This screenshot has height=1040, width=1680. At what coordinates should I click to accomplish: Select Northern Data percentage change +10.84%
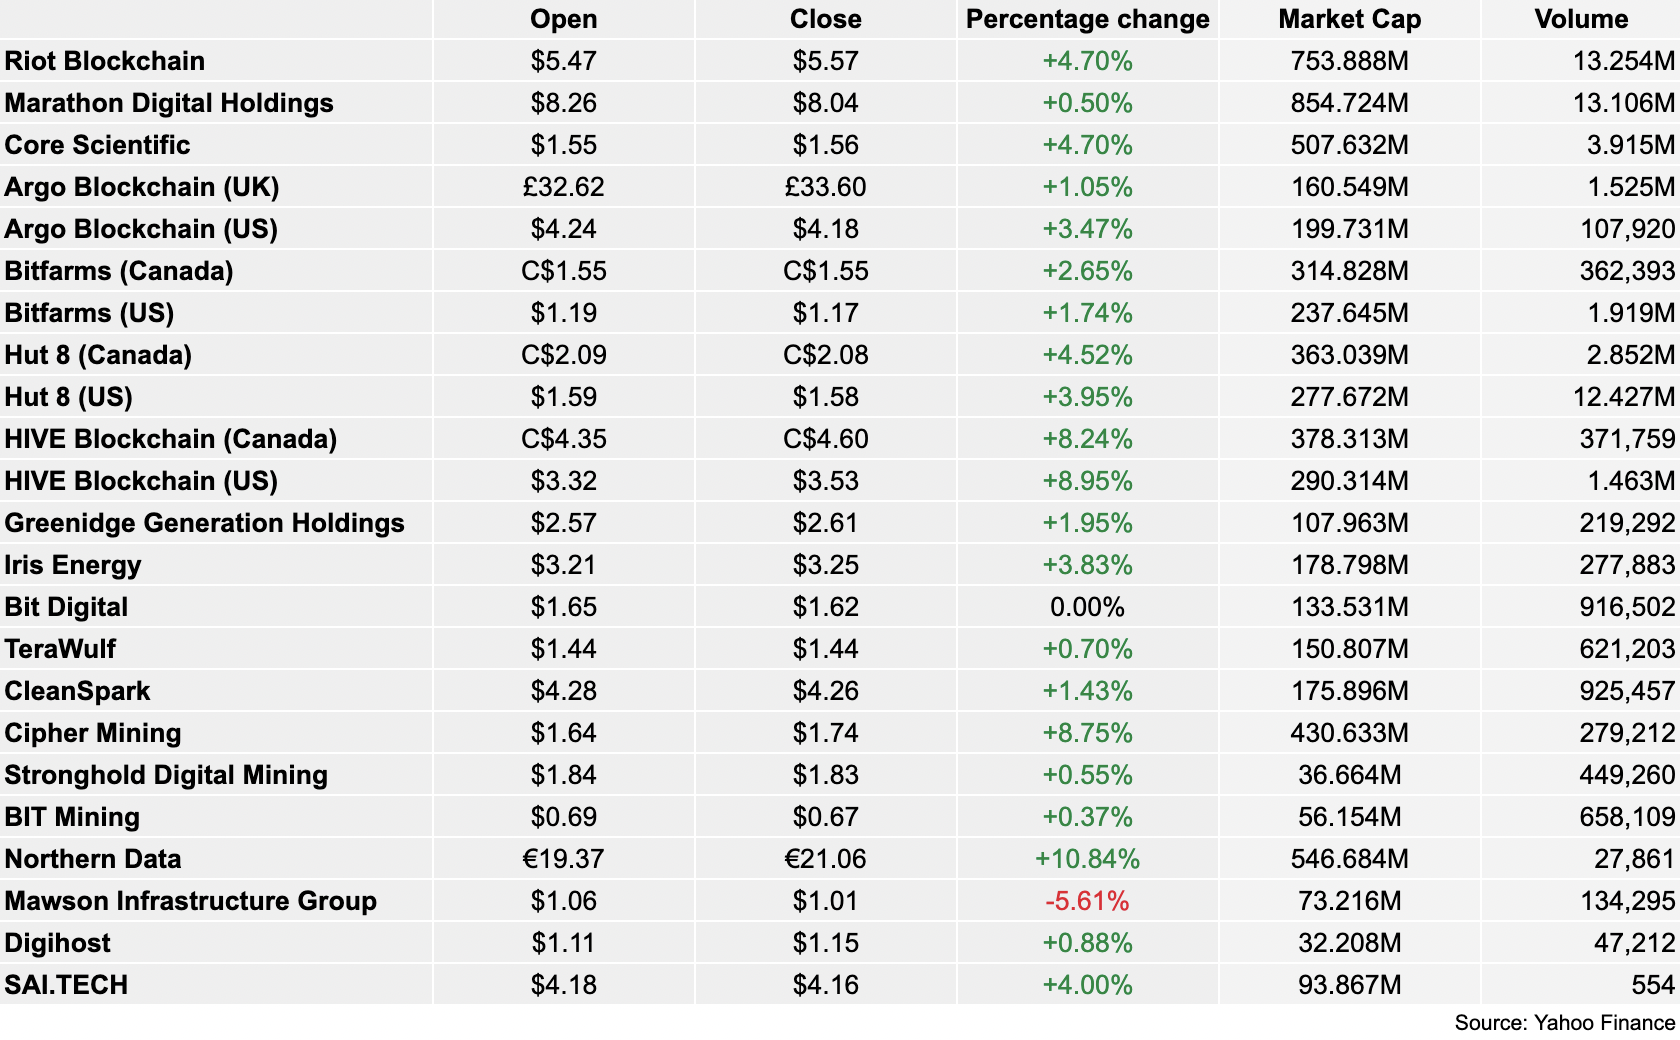[x=1087, y=859]
